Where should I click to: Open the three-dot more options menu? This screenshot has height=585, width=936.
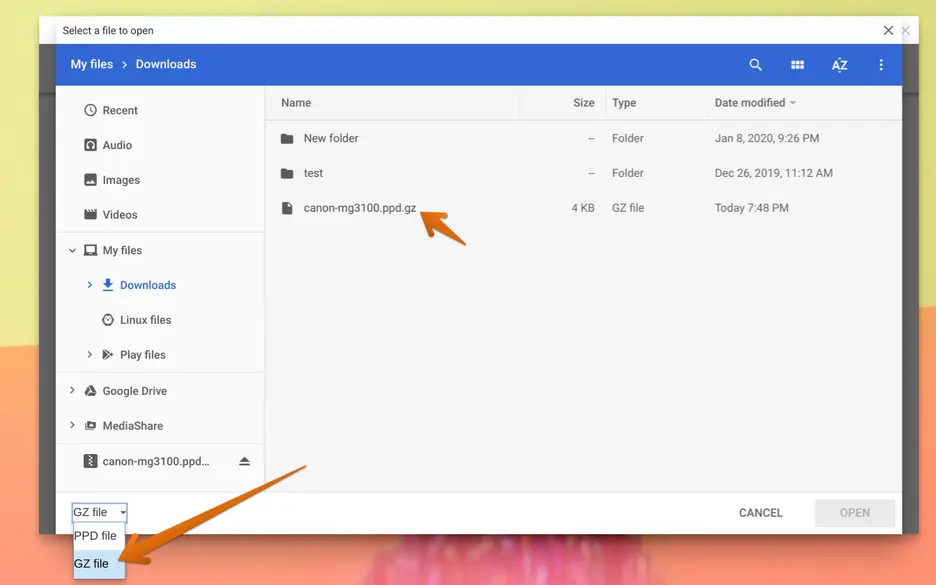tap(881, 64)
